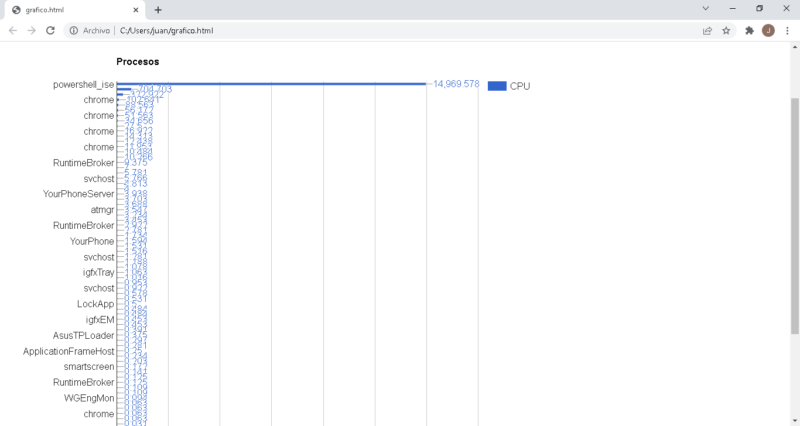Close the grafico.html tab
This screenshot has width=800, height=426.
click(x=135, y=9)
